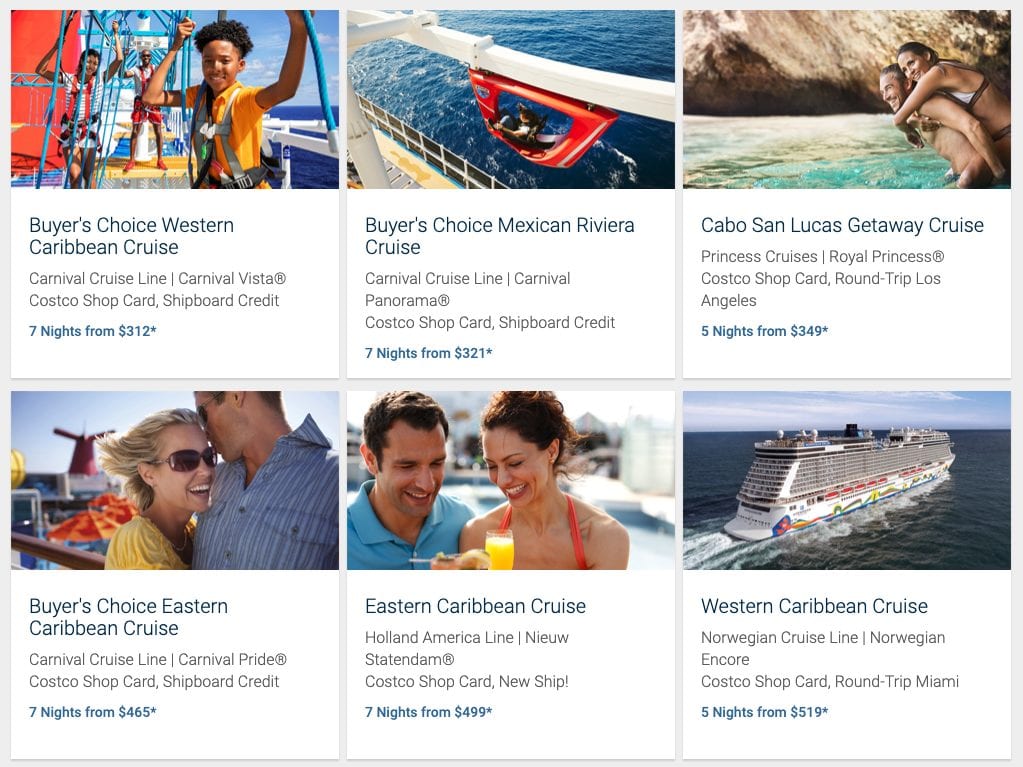Image resolution: width=1023 pixels, height=767 pixels.
Task: Open Buyer's Choice Western Caribbean Cruise title
Action: 131,236
